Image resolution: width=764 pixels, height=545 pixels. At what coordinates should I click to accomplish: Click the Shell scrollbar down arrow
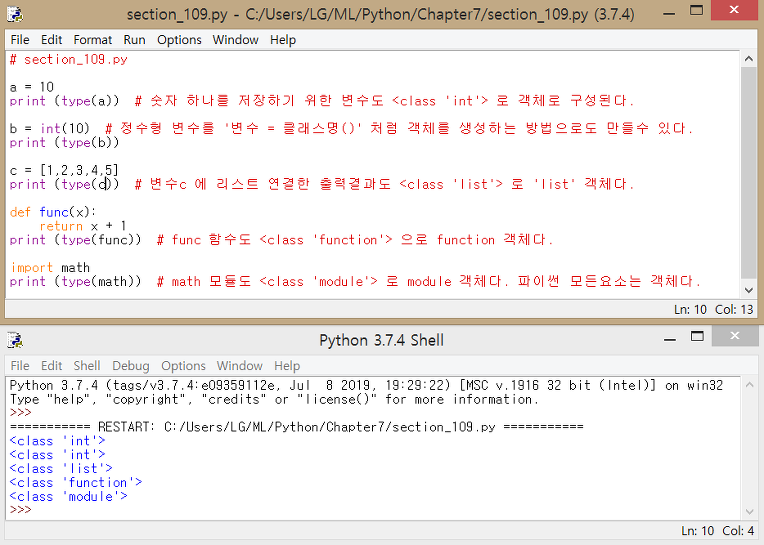(749, 511)
